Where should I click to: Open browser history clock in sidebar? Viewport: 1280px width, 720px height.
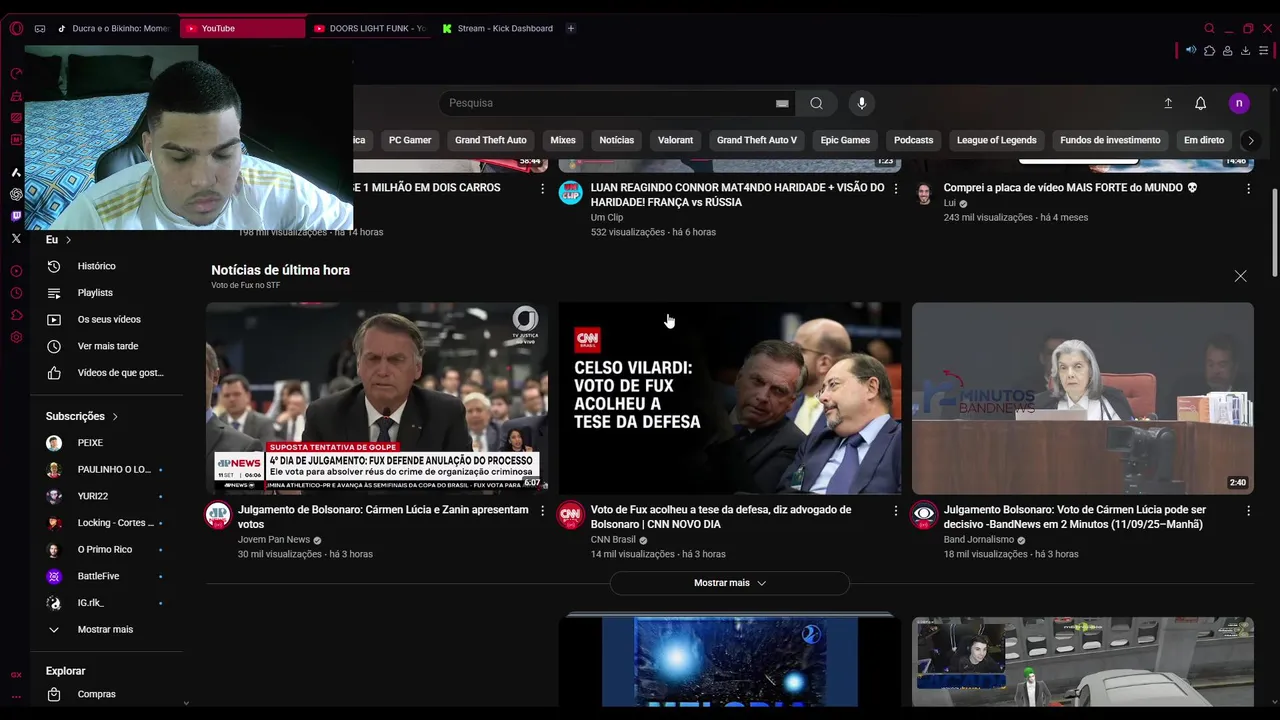click(16, 293)
